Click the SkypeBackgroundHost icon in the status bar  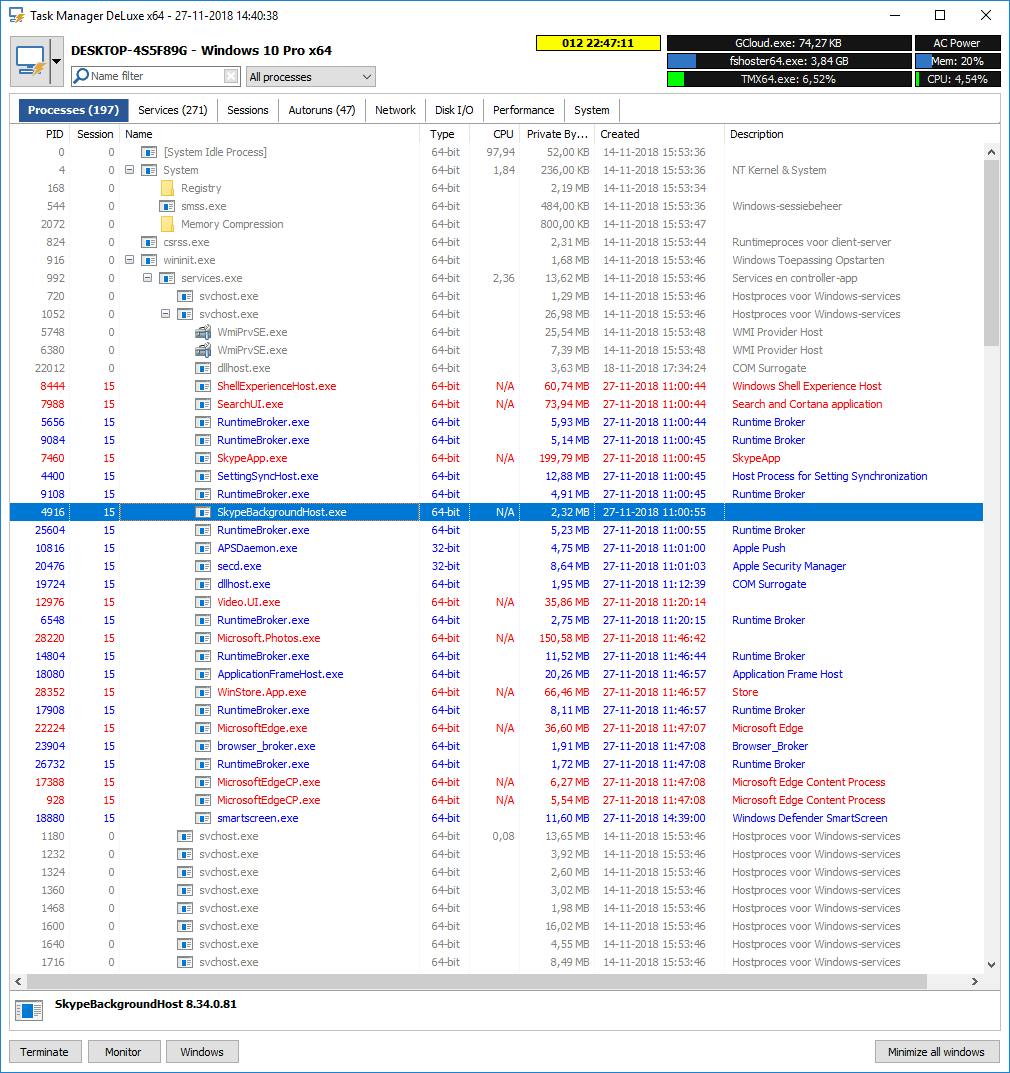[28, 1010]
